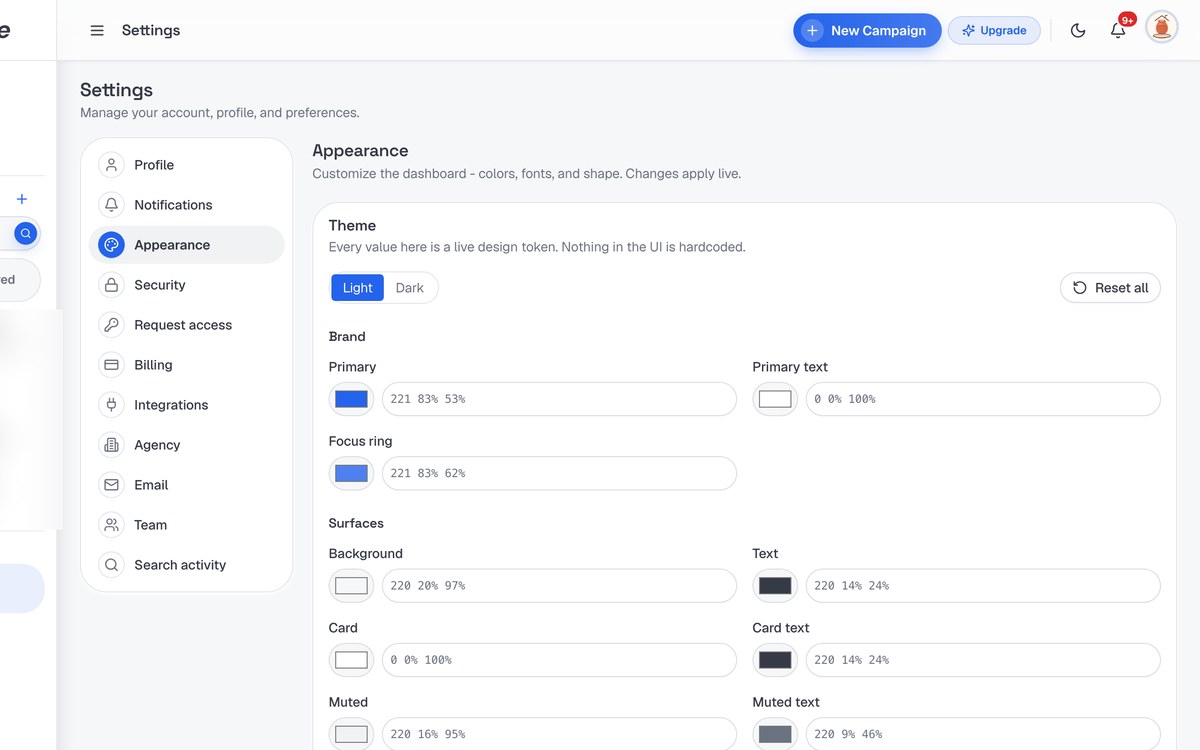Screen dimensions: 1200x750
Task: Click the plus icon at left edge
Action: [22, 199]
